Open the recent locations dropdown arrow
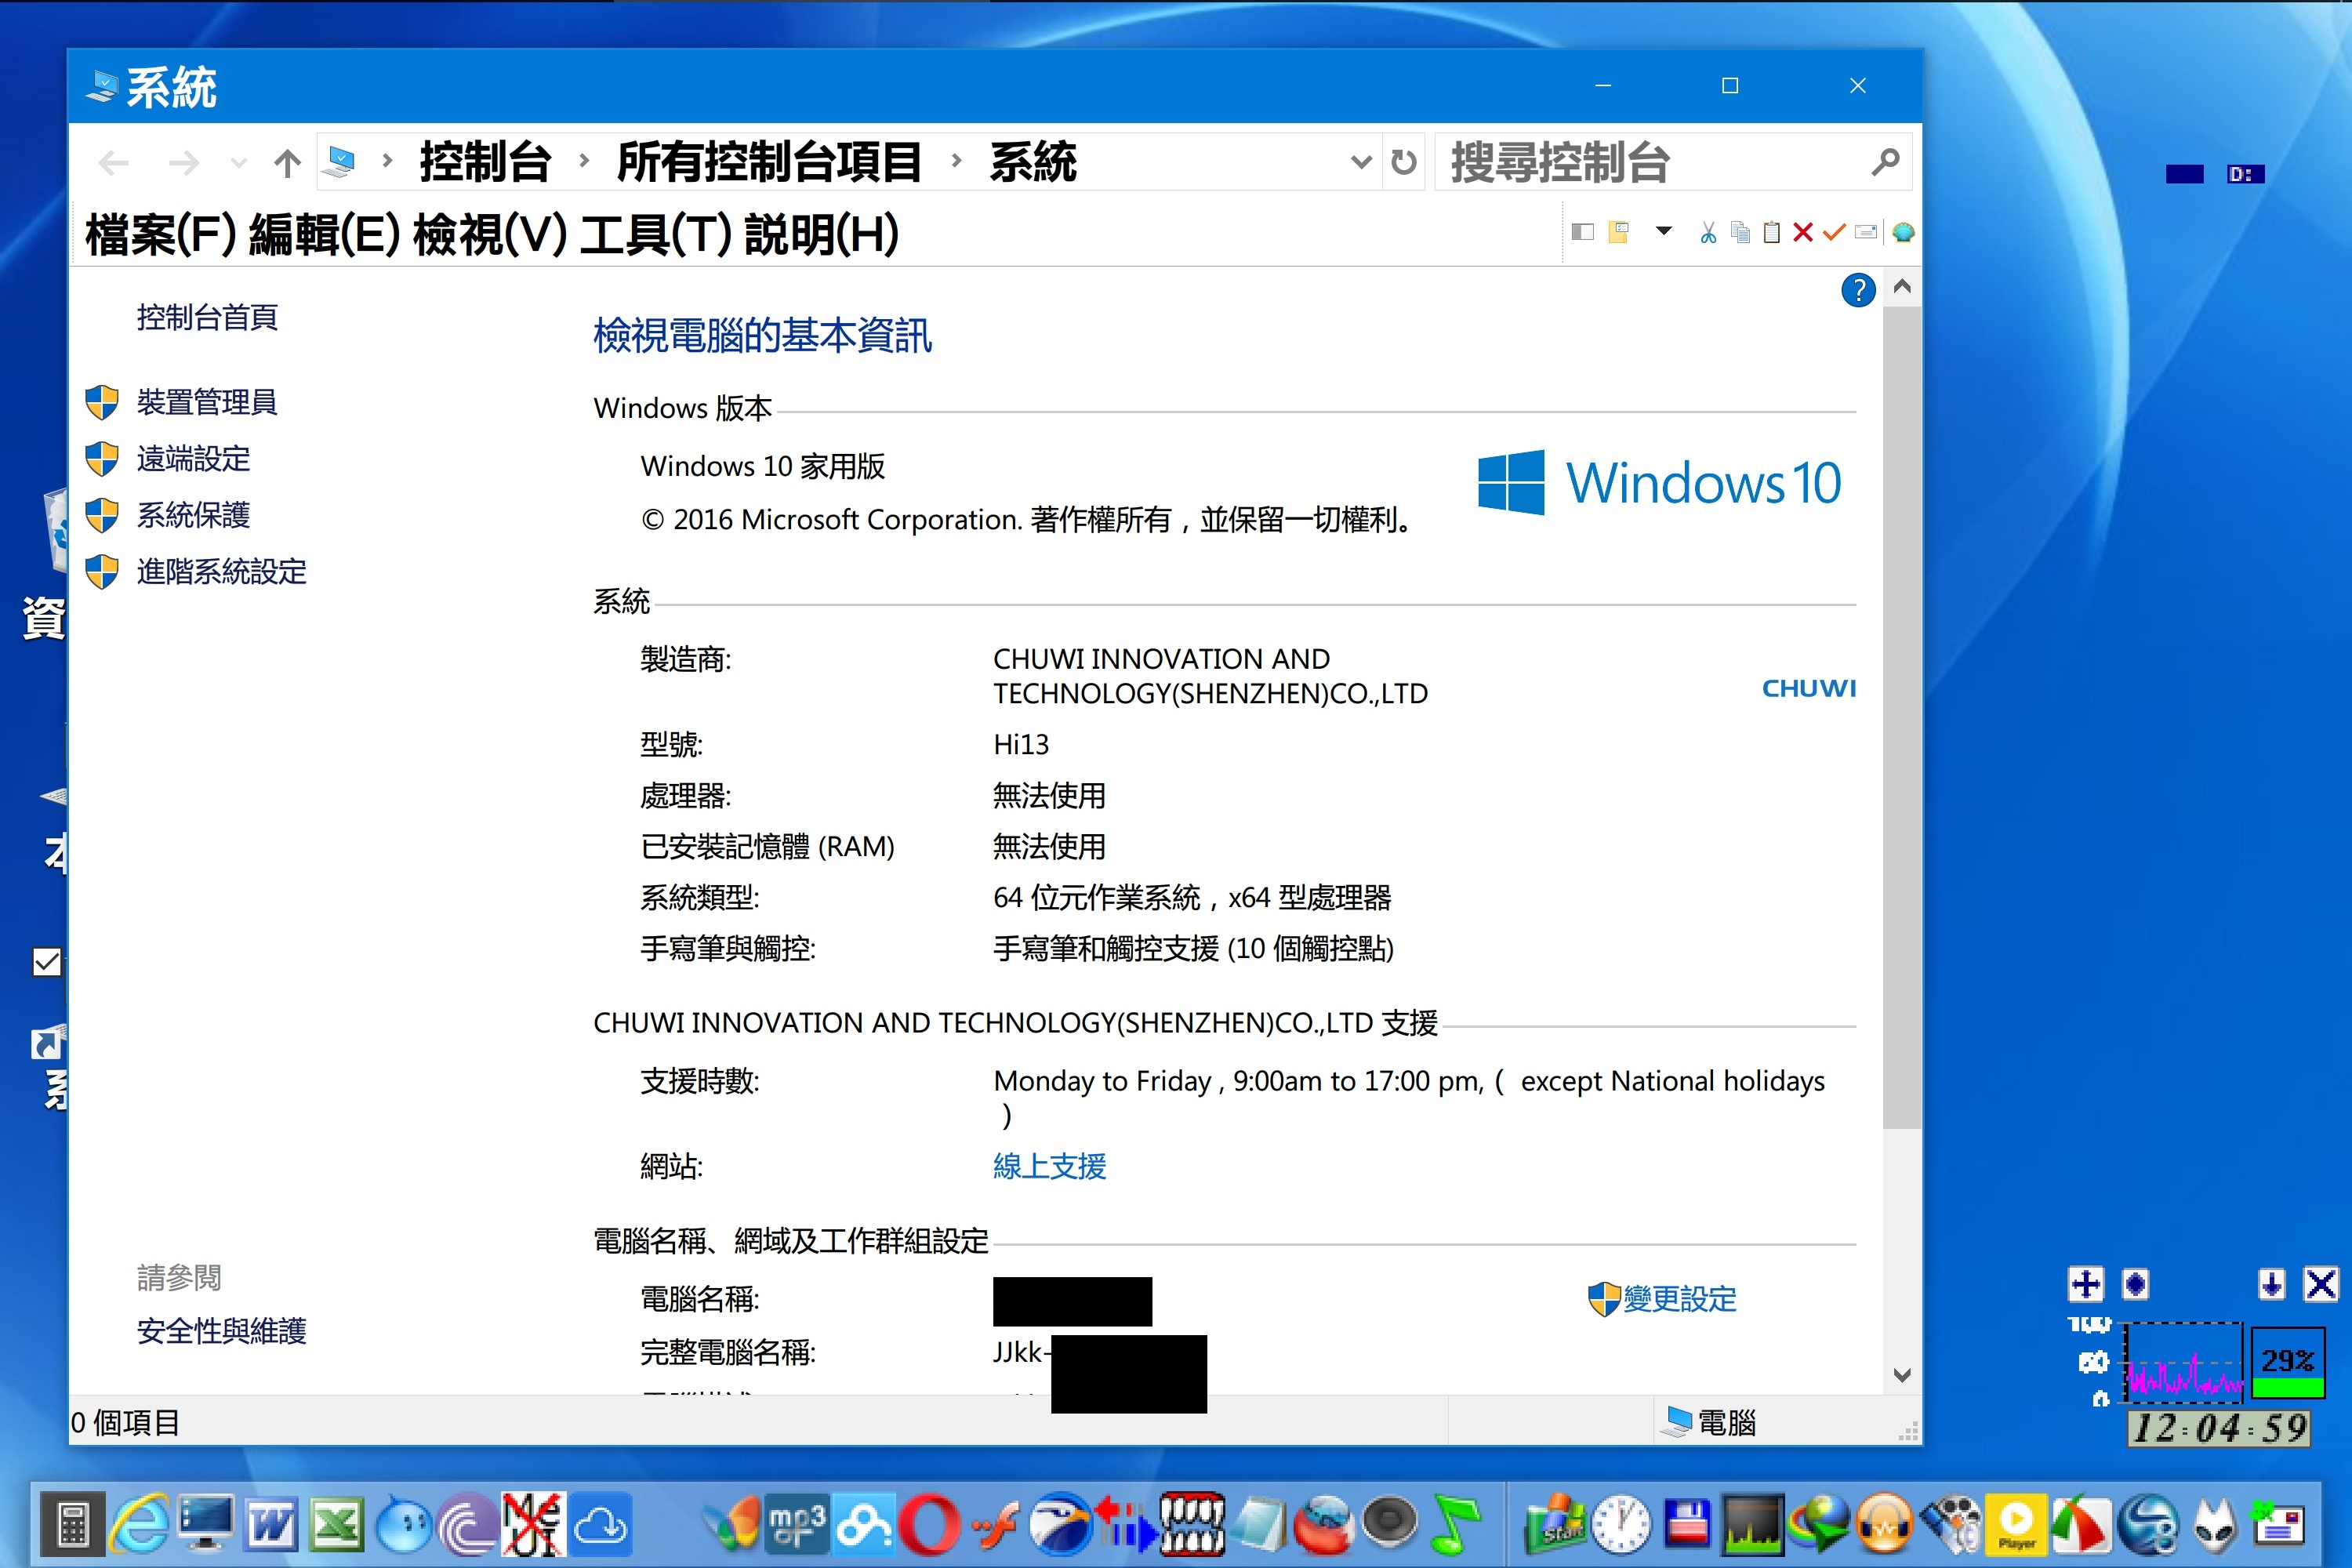Screen dimensions: 2352x1568 point(238,162)
